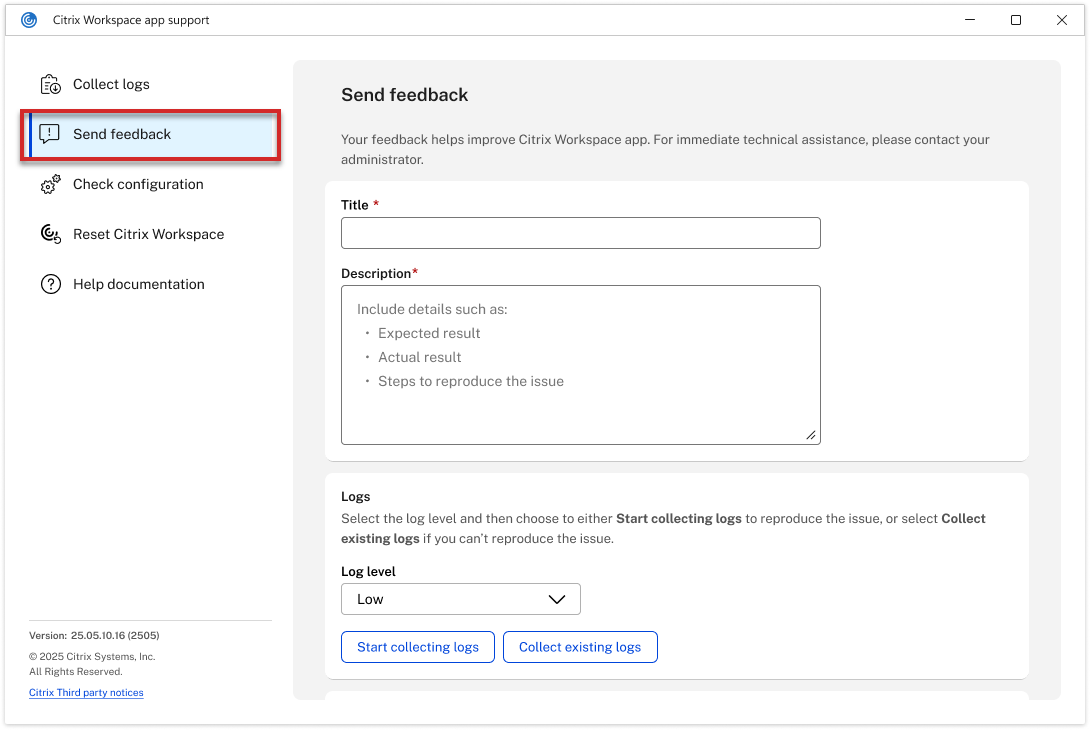The width and height of the screenshot is (1090, 730).
Task: Open Citrix Third party notices link
Action: pos(86,692)
